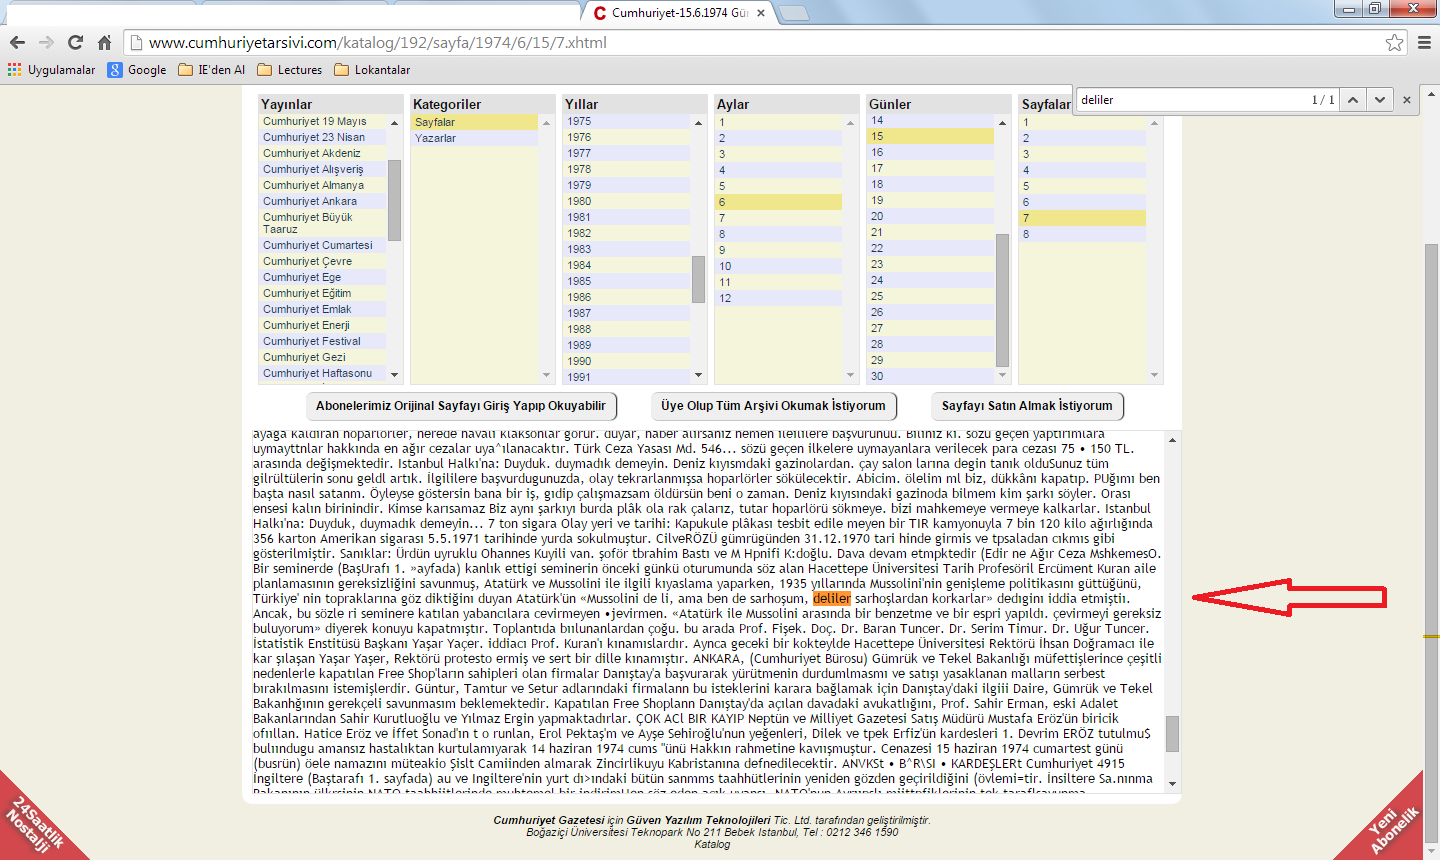Select Cumhuriyet Cumartesi publication
This screenshot has height=860, width=1440.
coord(323,245)
